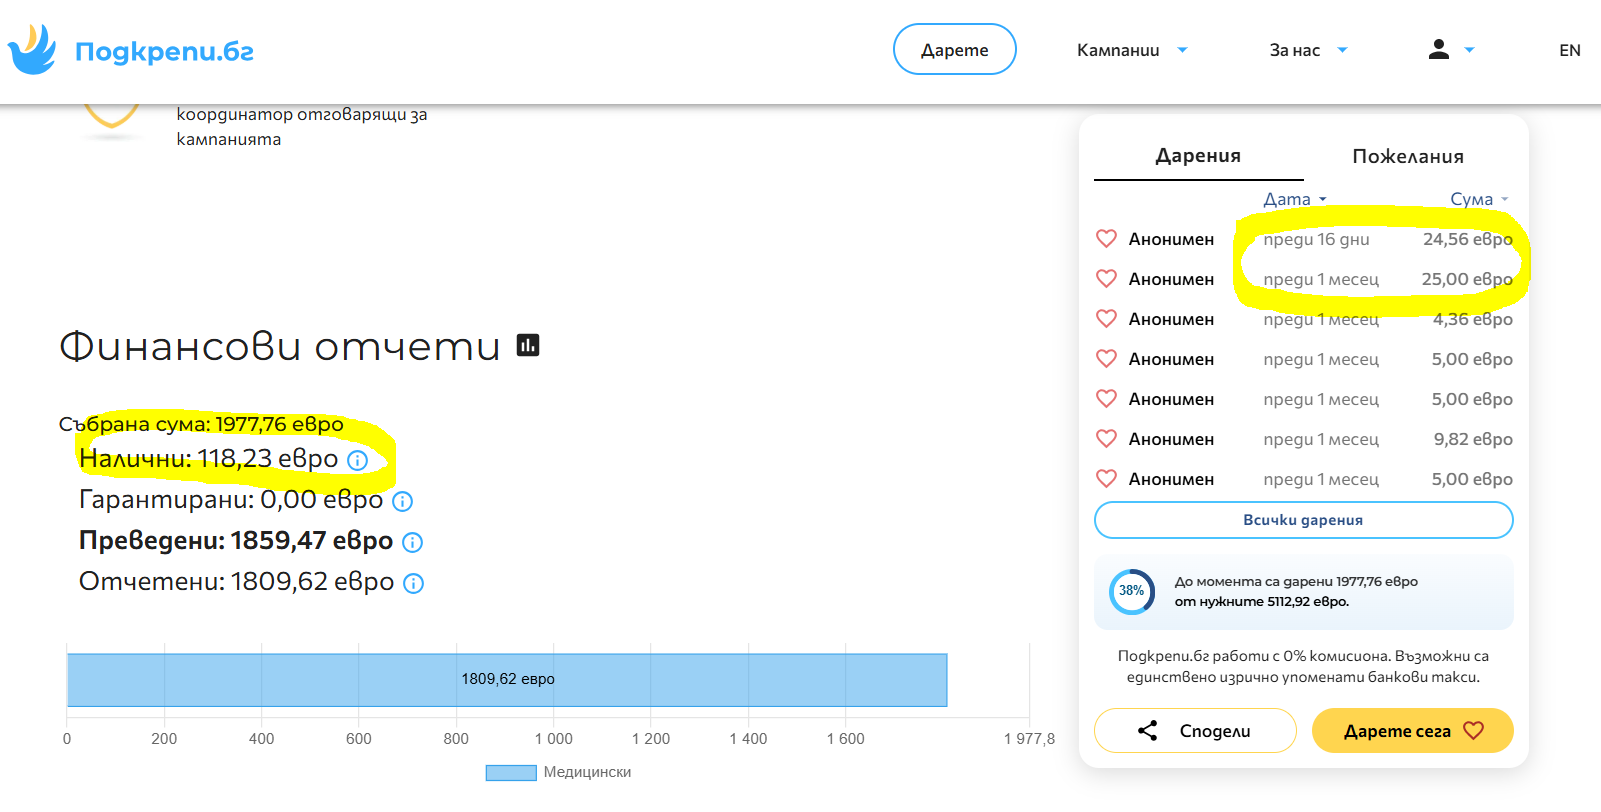
Task: Click the Медицински legend color box
Action: (x=511, y=772)
